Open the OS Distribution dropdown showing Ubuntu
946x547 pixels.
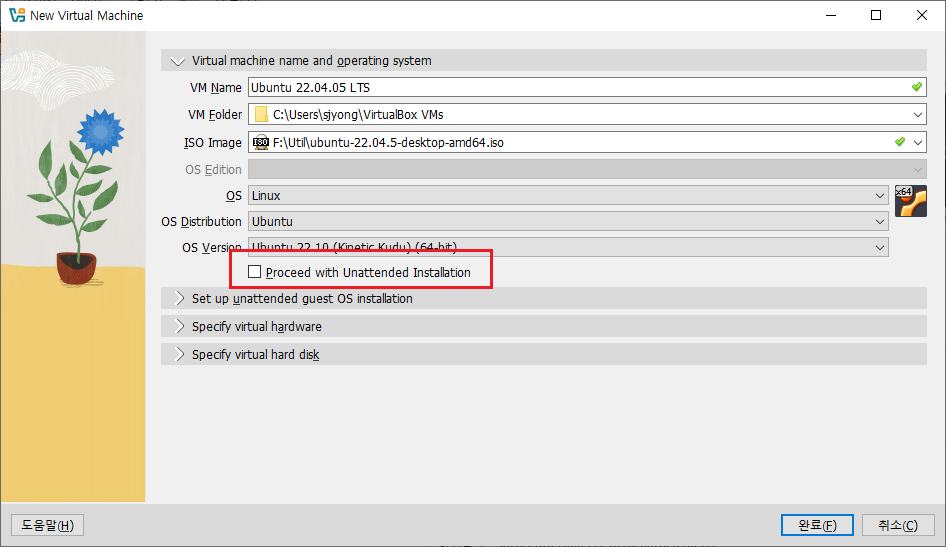point(568,221)
